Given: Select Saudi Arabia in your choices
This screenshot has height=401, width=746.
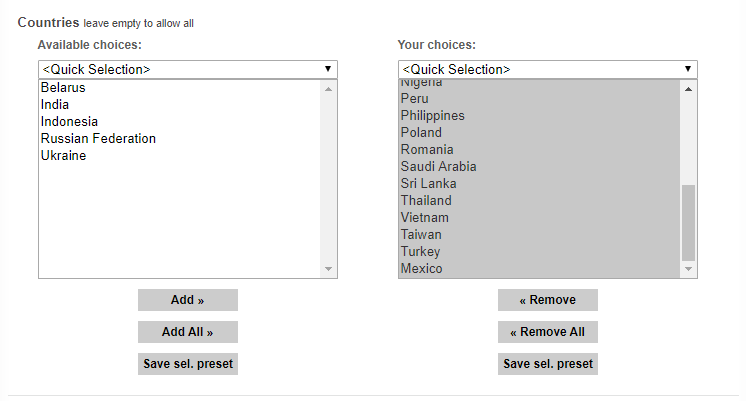Looking at the screenshot, I should pos(438,167).
